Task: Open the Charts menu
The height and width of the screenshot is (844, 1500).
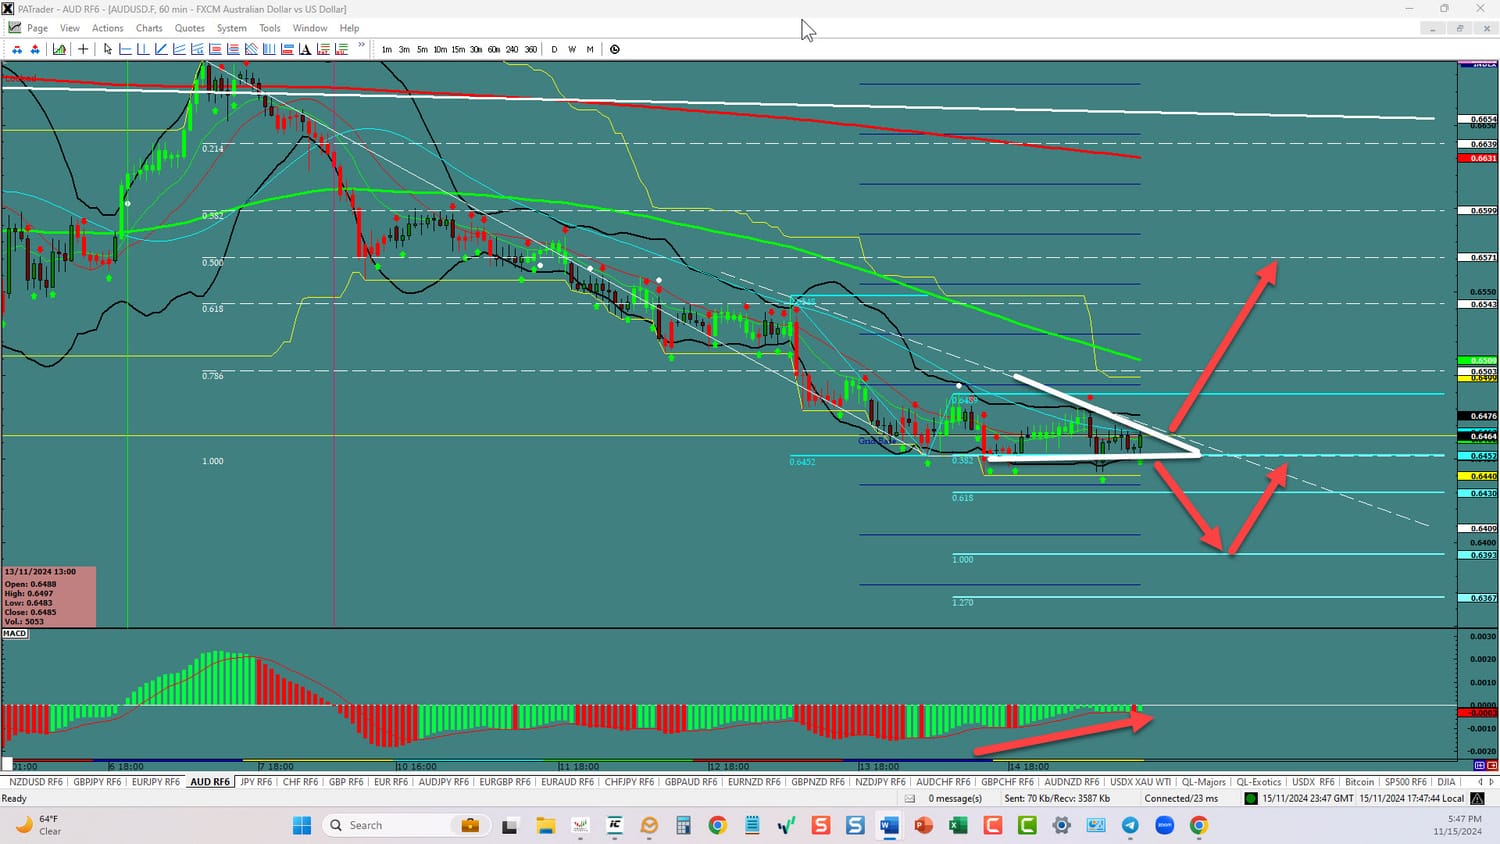Action: pos(149,28)
